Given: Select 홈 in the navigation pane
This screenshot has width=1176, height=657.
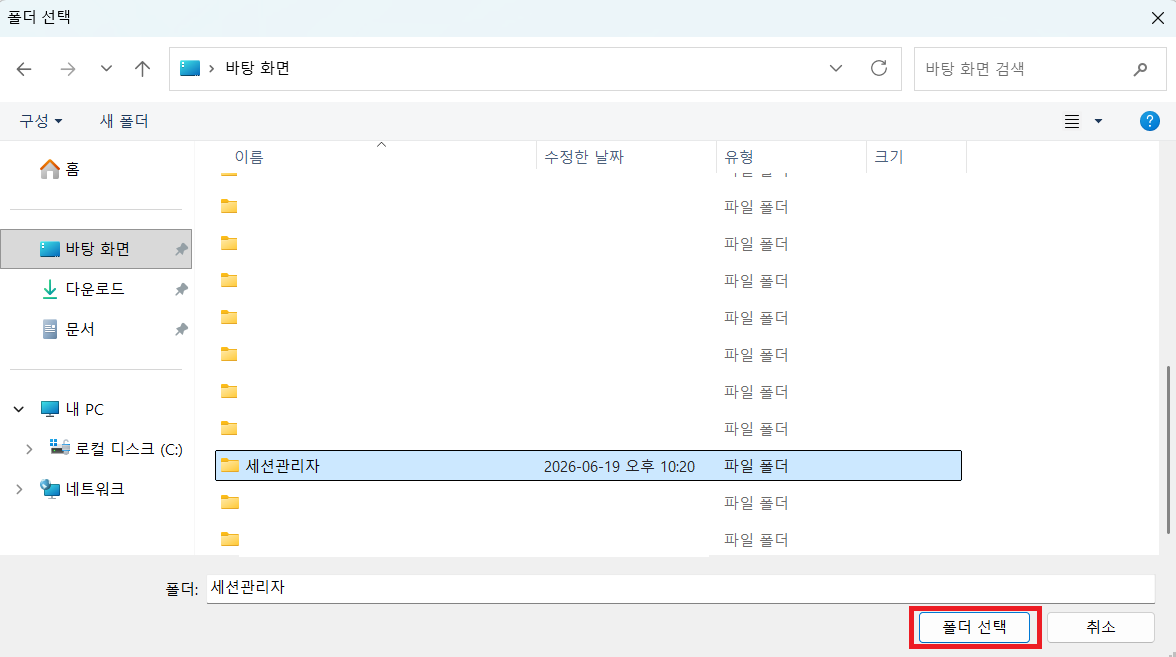Looking at the screenshot, I should 60,169.
